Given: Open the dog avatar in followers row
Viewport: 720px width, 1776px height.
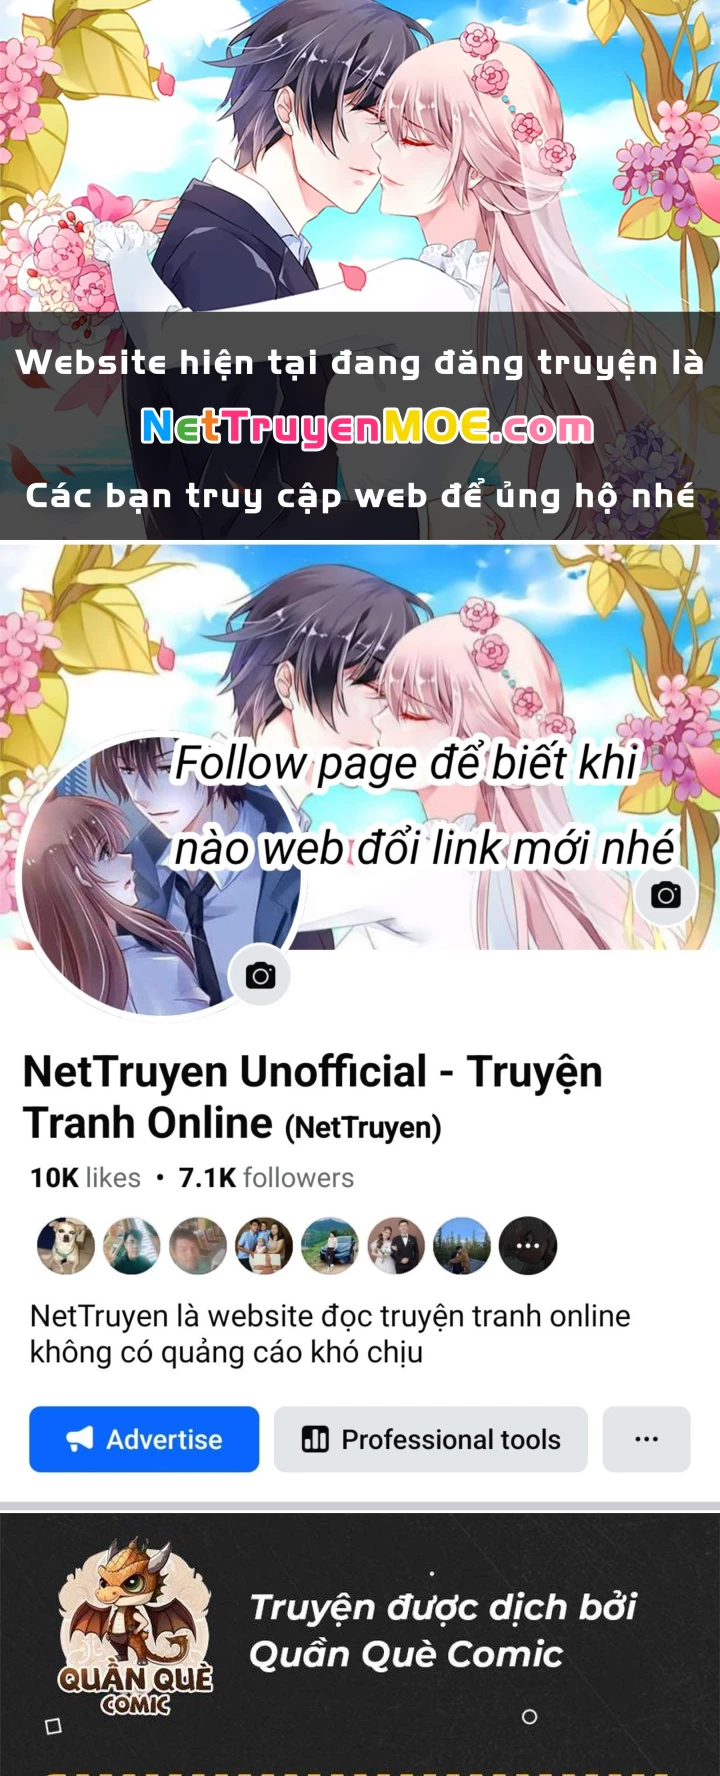Looking at the screenshot, I should (x=66, y=1246).
